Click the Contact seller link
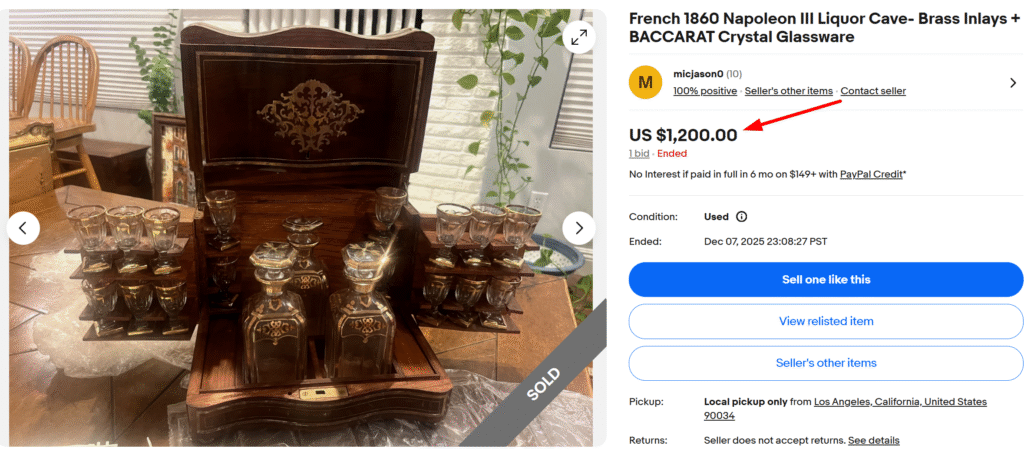This screenshot has height=458, width=1024. coord(873,91)
